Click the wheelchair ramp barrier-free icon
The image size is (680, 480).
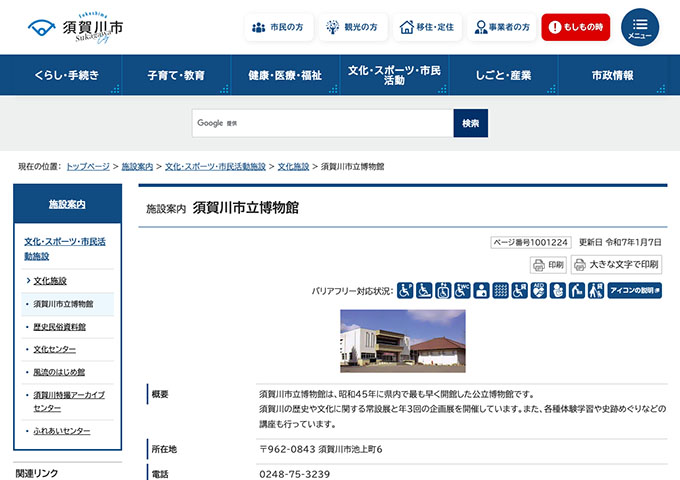[424, 291]
